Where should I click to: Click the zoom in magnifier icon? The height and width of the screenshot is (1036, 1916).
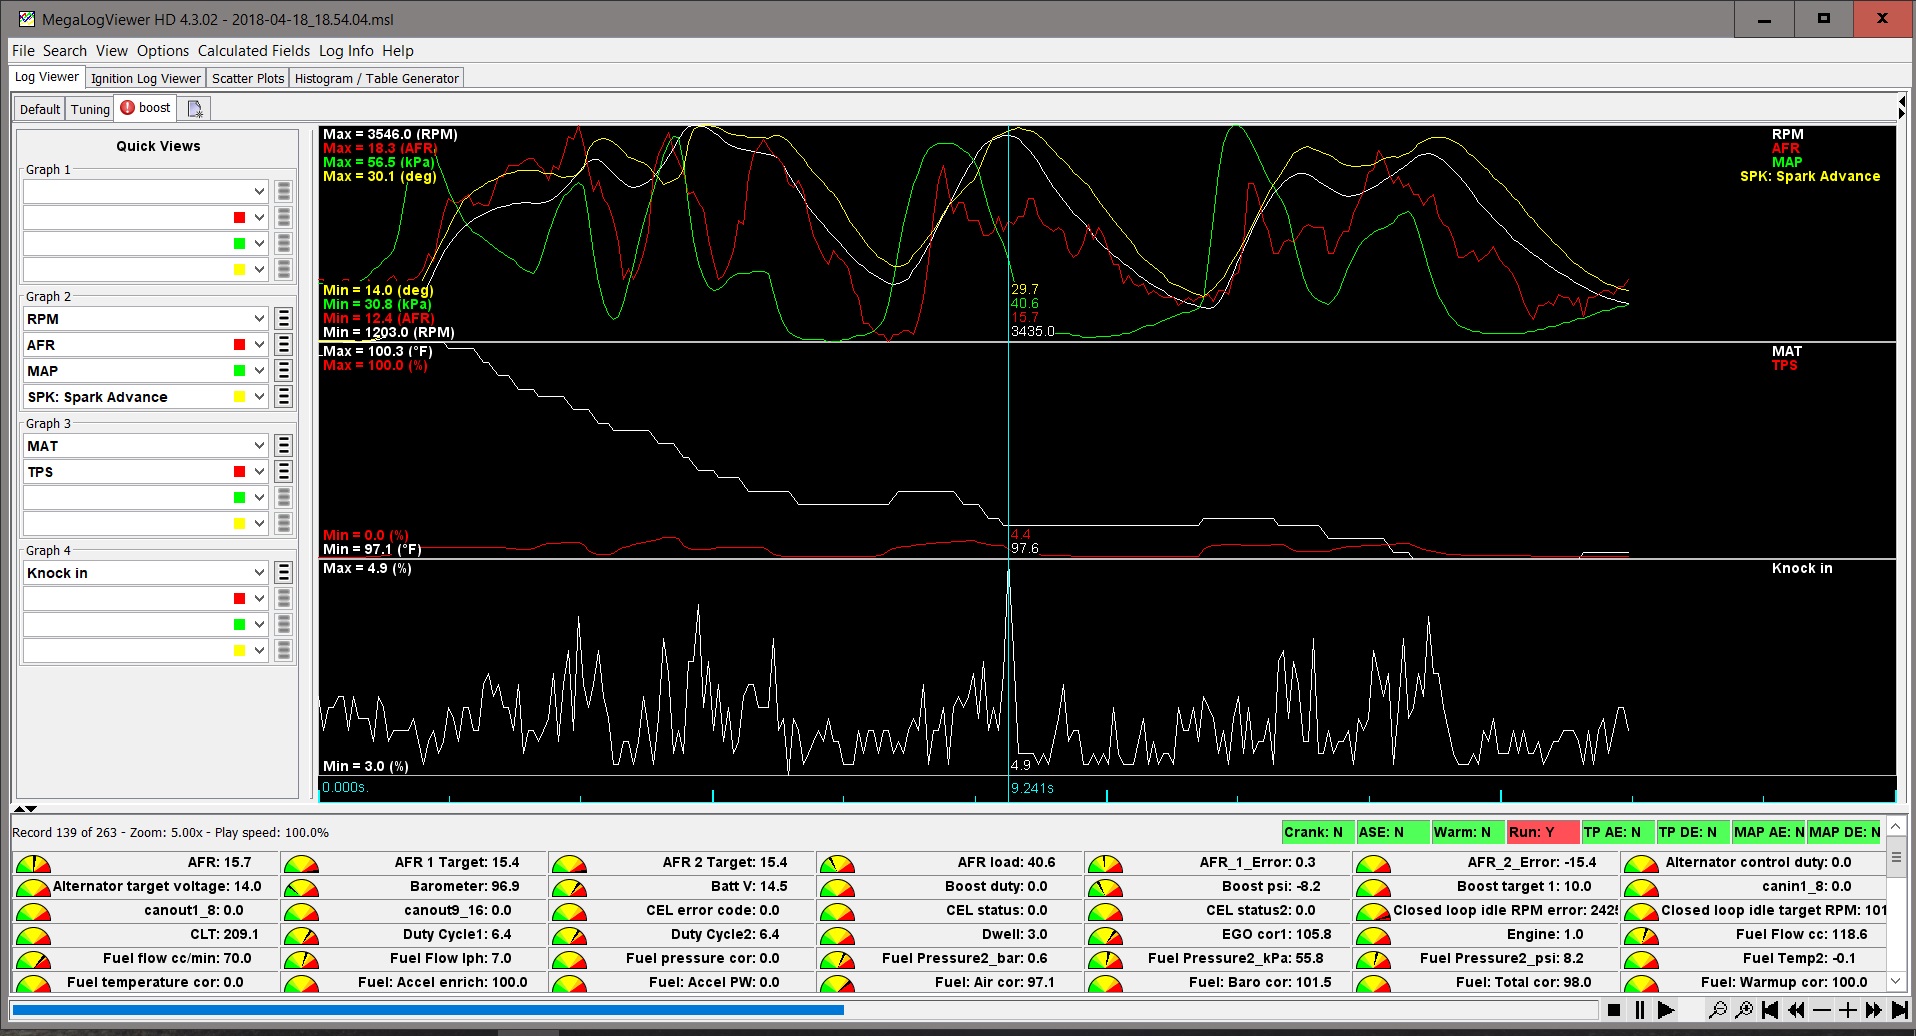pos(1744,1010)
